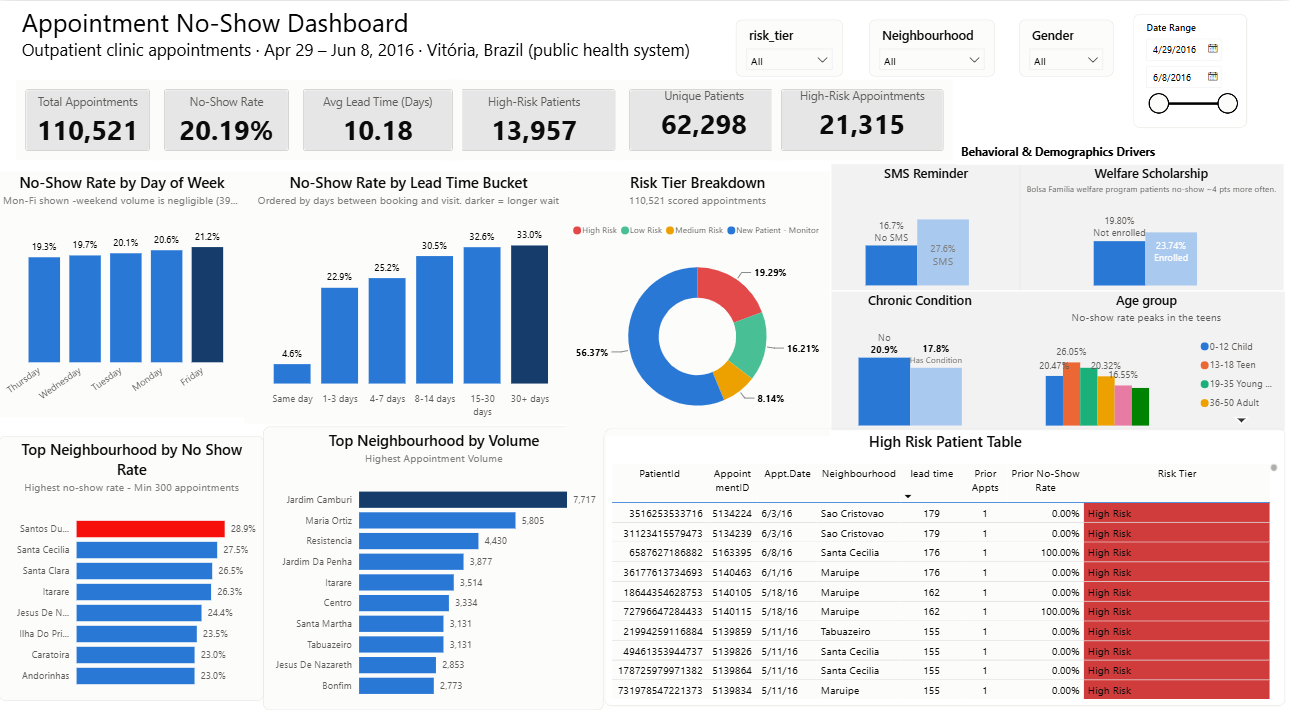Screen dimensions: 1289x710
Task: Click orange 8.14% donut segment
Action: pyautogui.click(x=734, y=381)
